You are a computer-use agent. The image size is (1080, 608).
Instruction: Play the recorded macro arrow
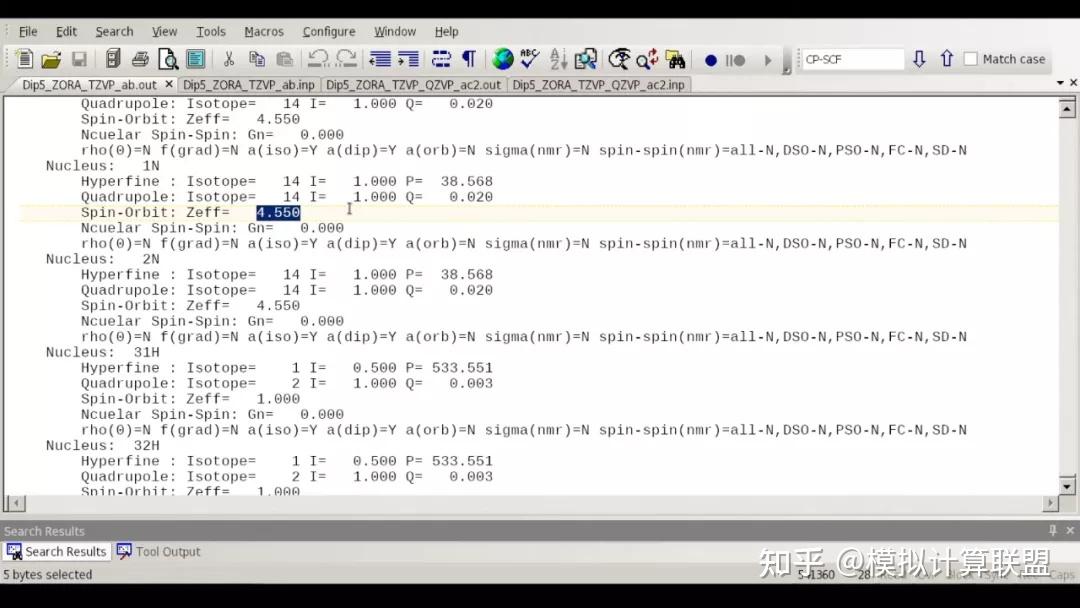(768, 61)
